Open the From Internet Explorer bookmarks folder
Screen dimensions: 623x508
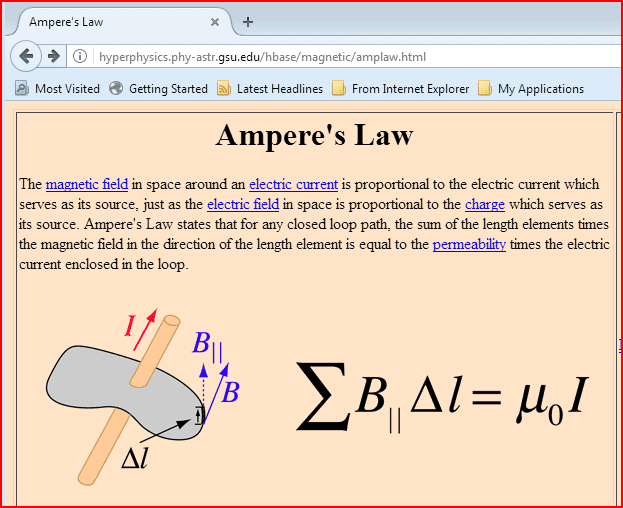tap(400, 89)
